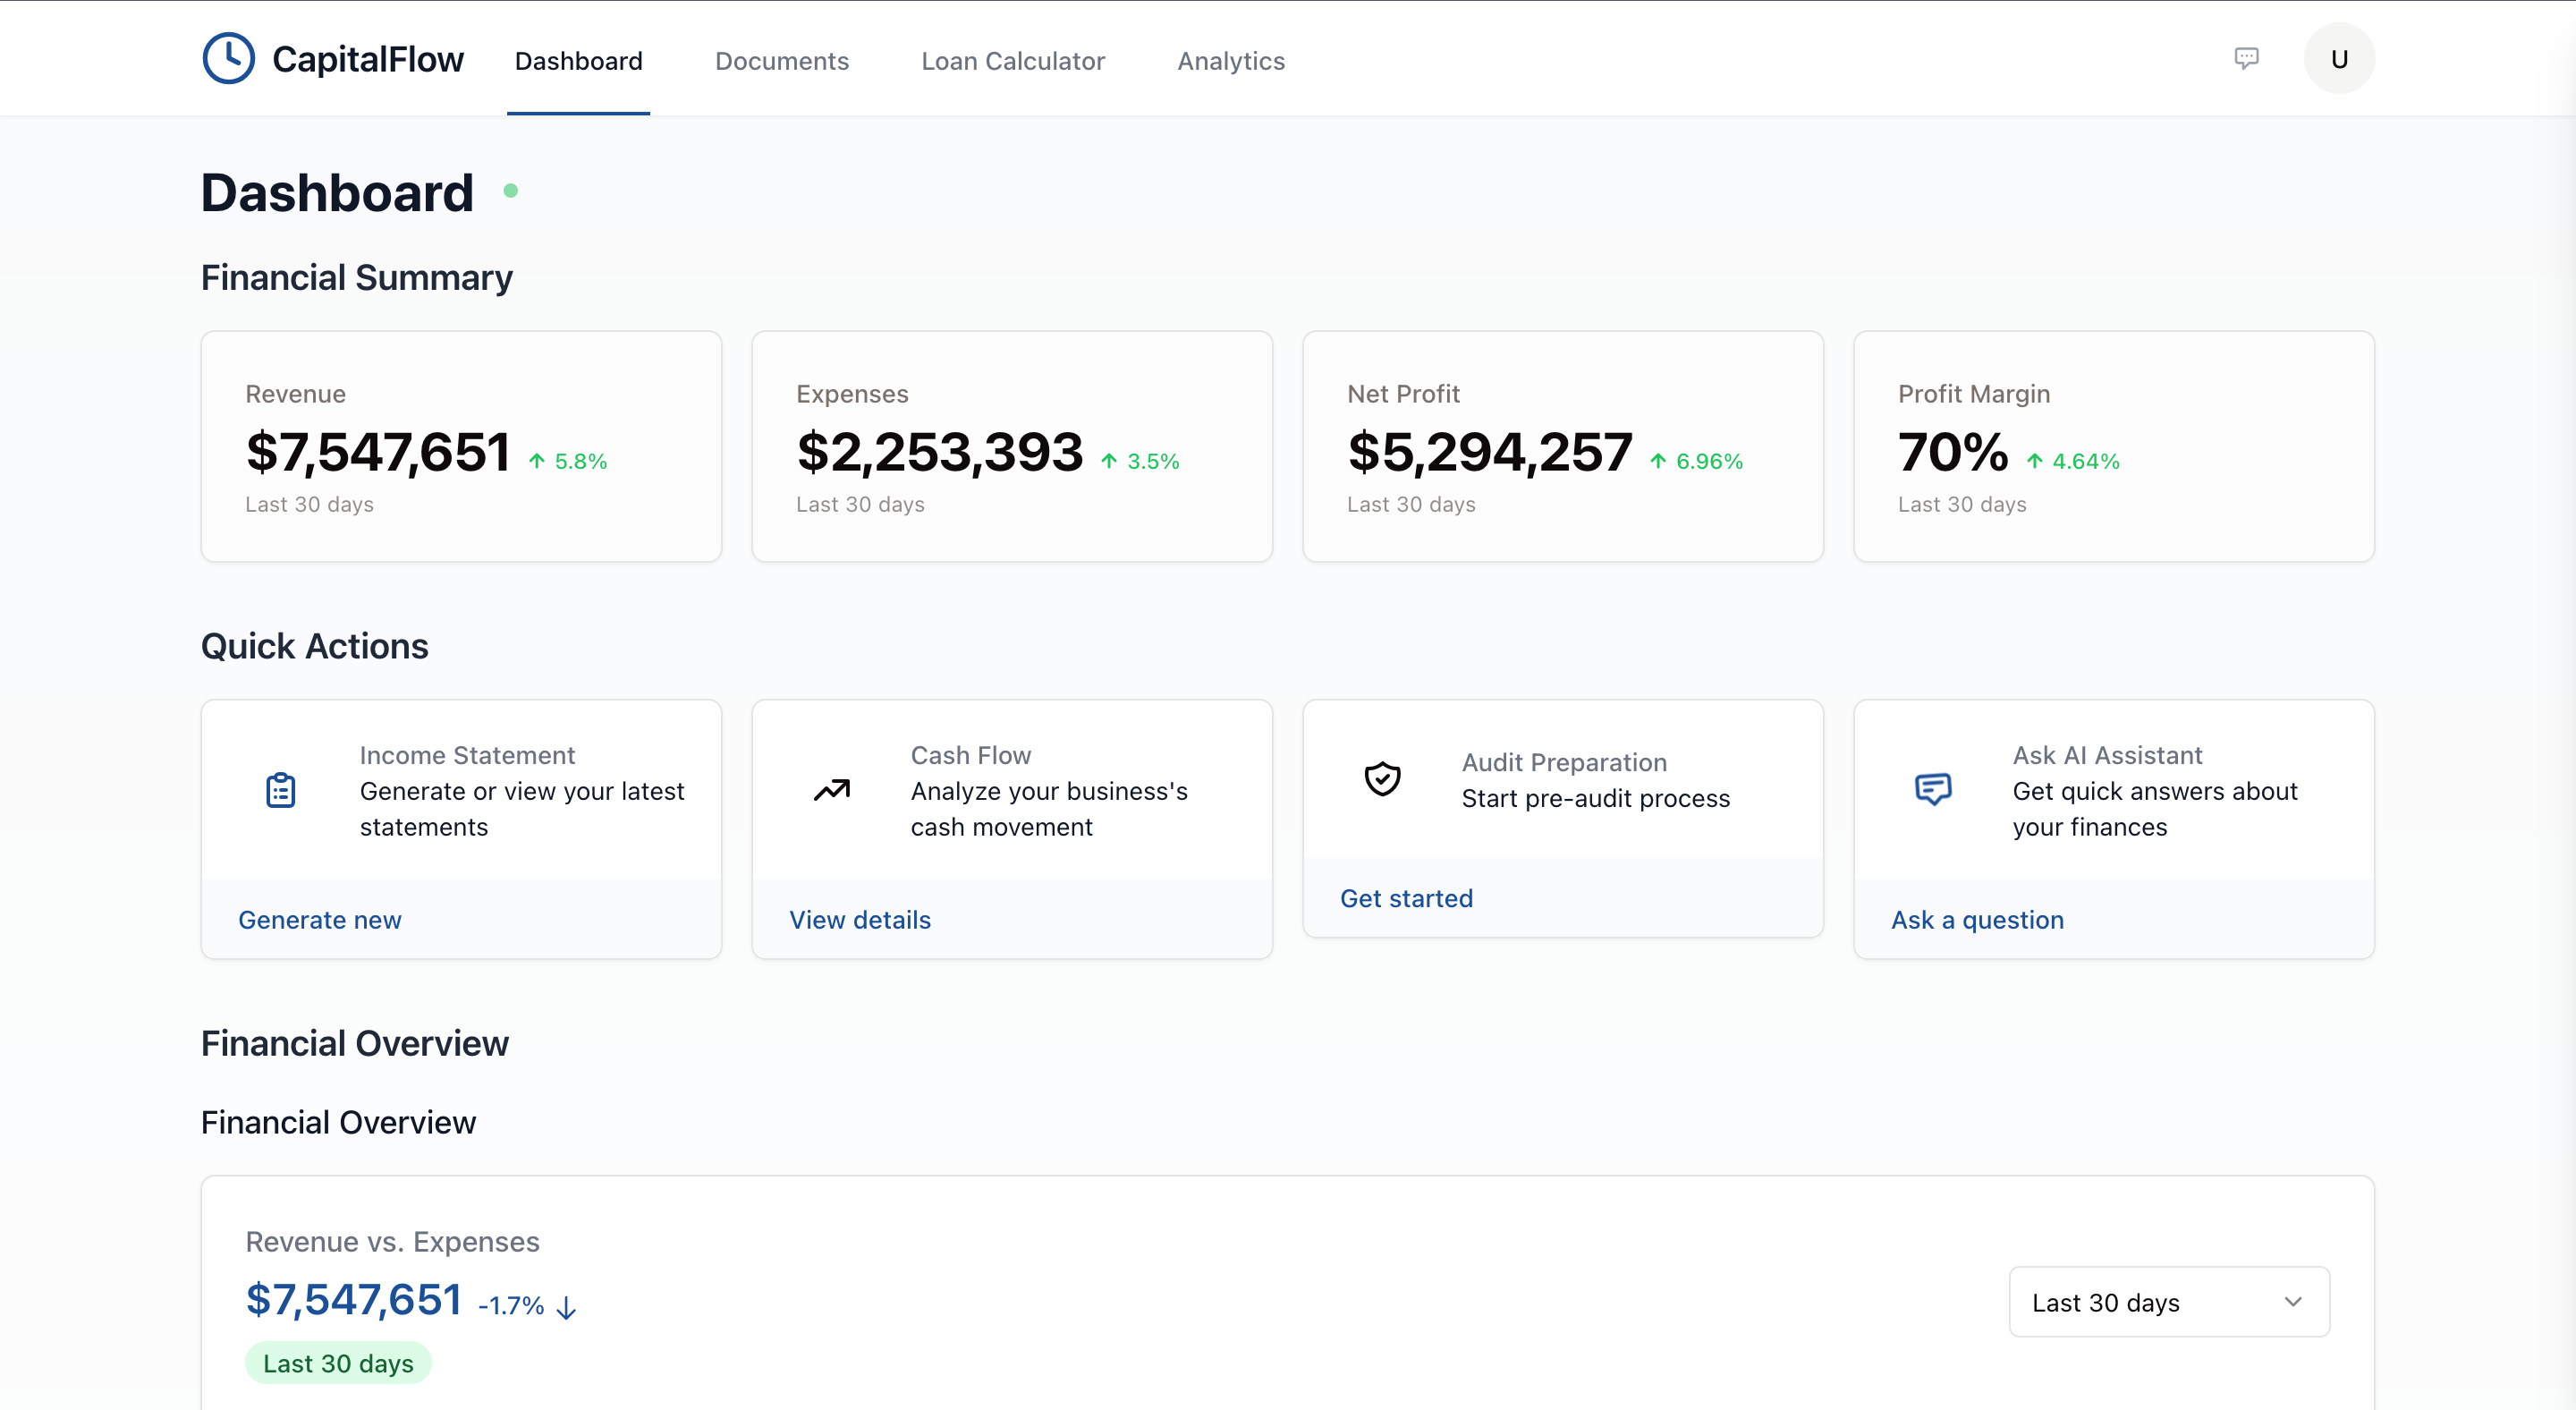Screen dimensions: 2576x1410
Task: Click the Ask AI Assistant message icon
Action: coord(1932,789)
